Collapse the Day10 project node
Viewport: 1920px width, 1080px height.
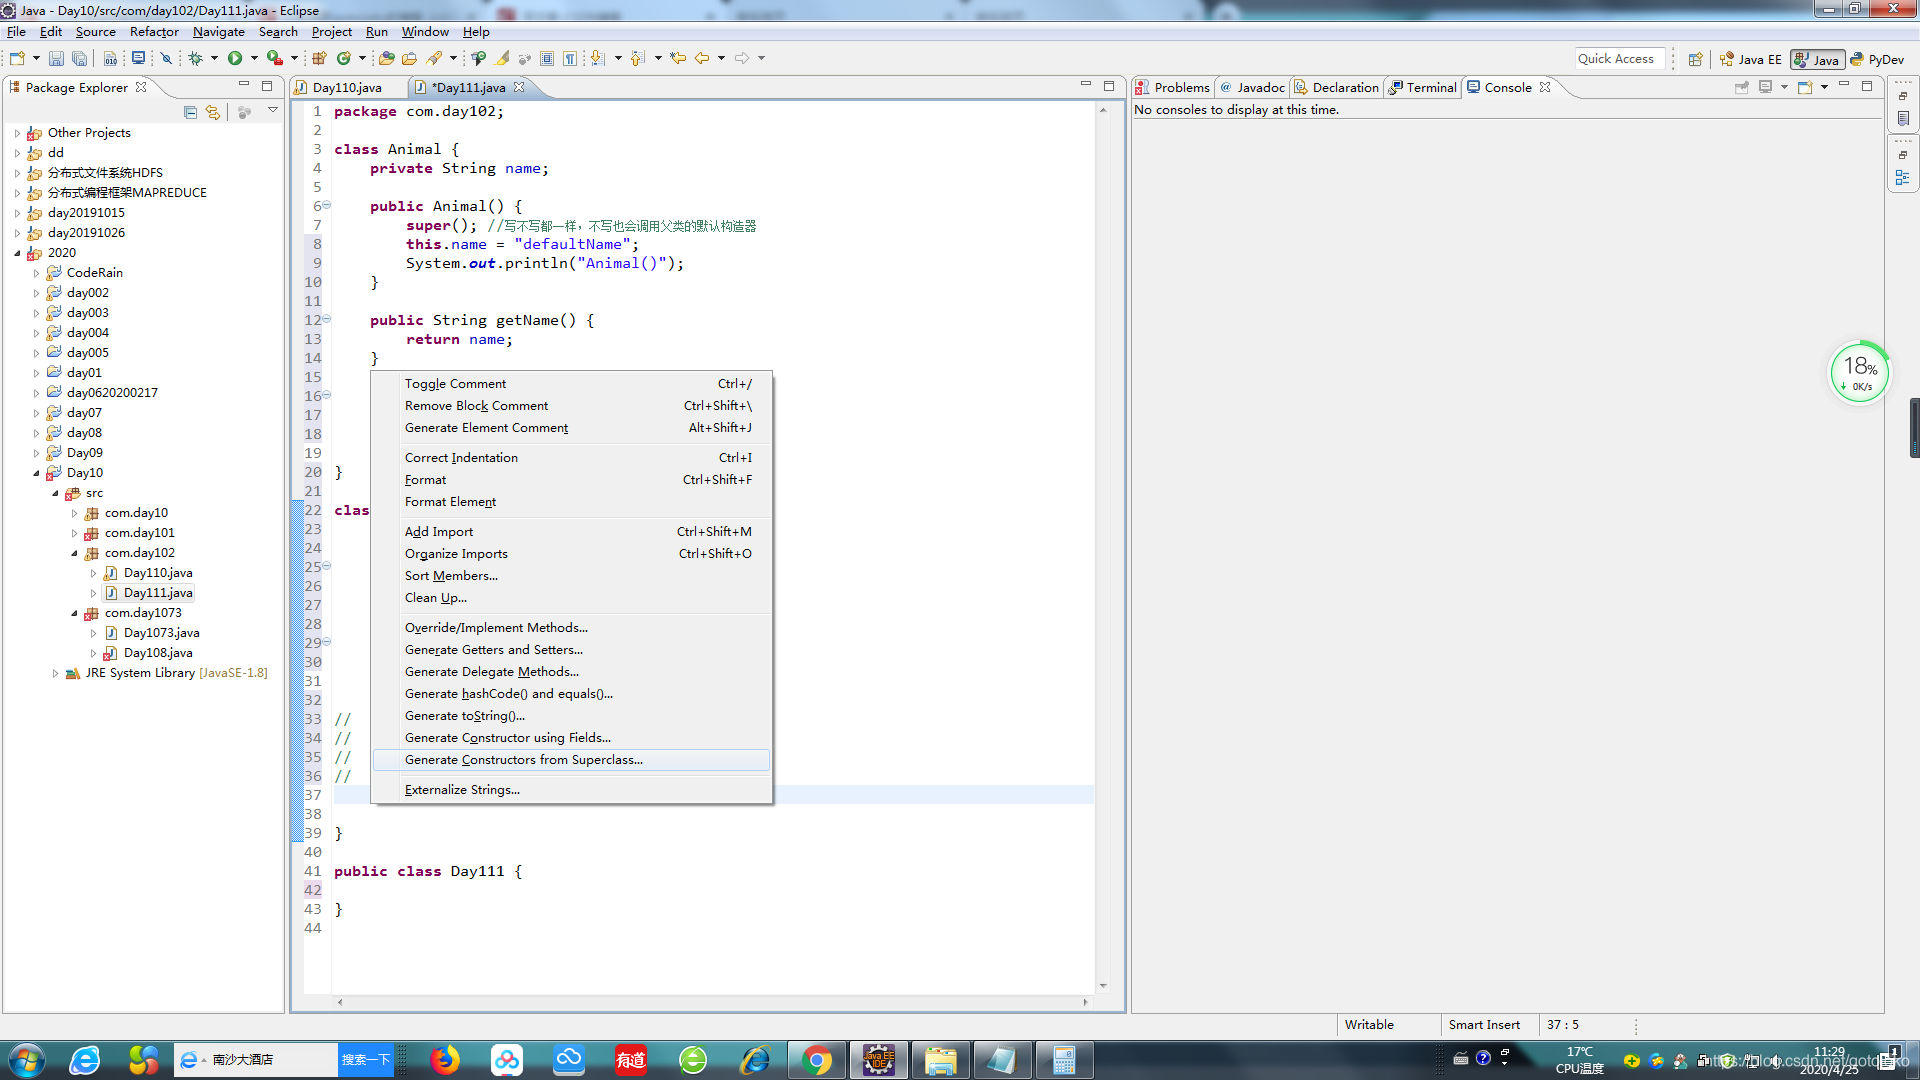(36, 473)
